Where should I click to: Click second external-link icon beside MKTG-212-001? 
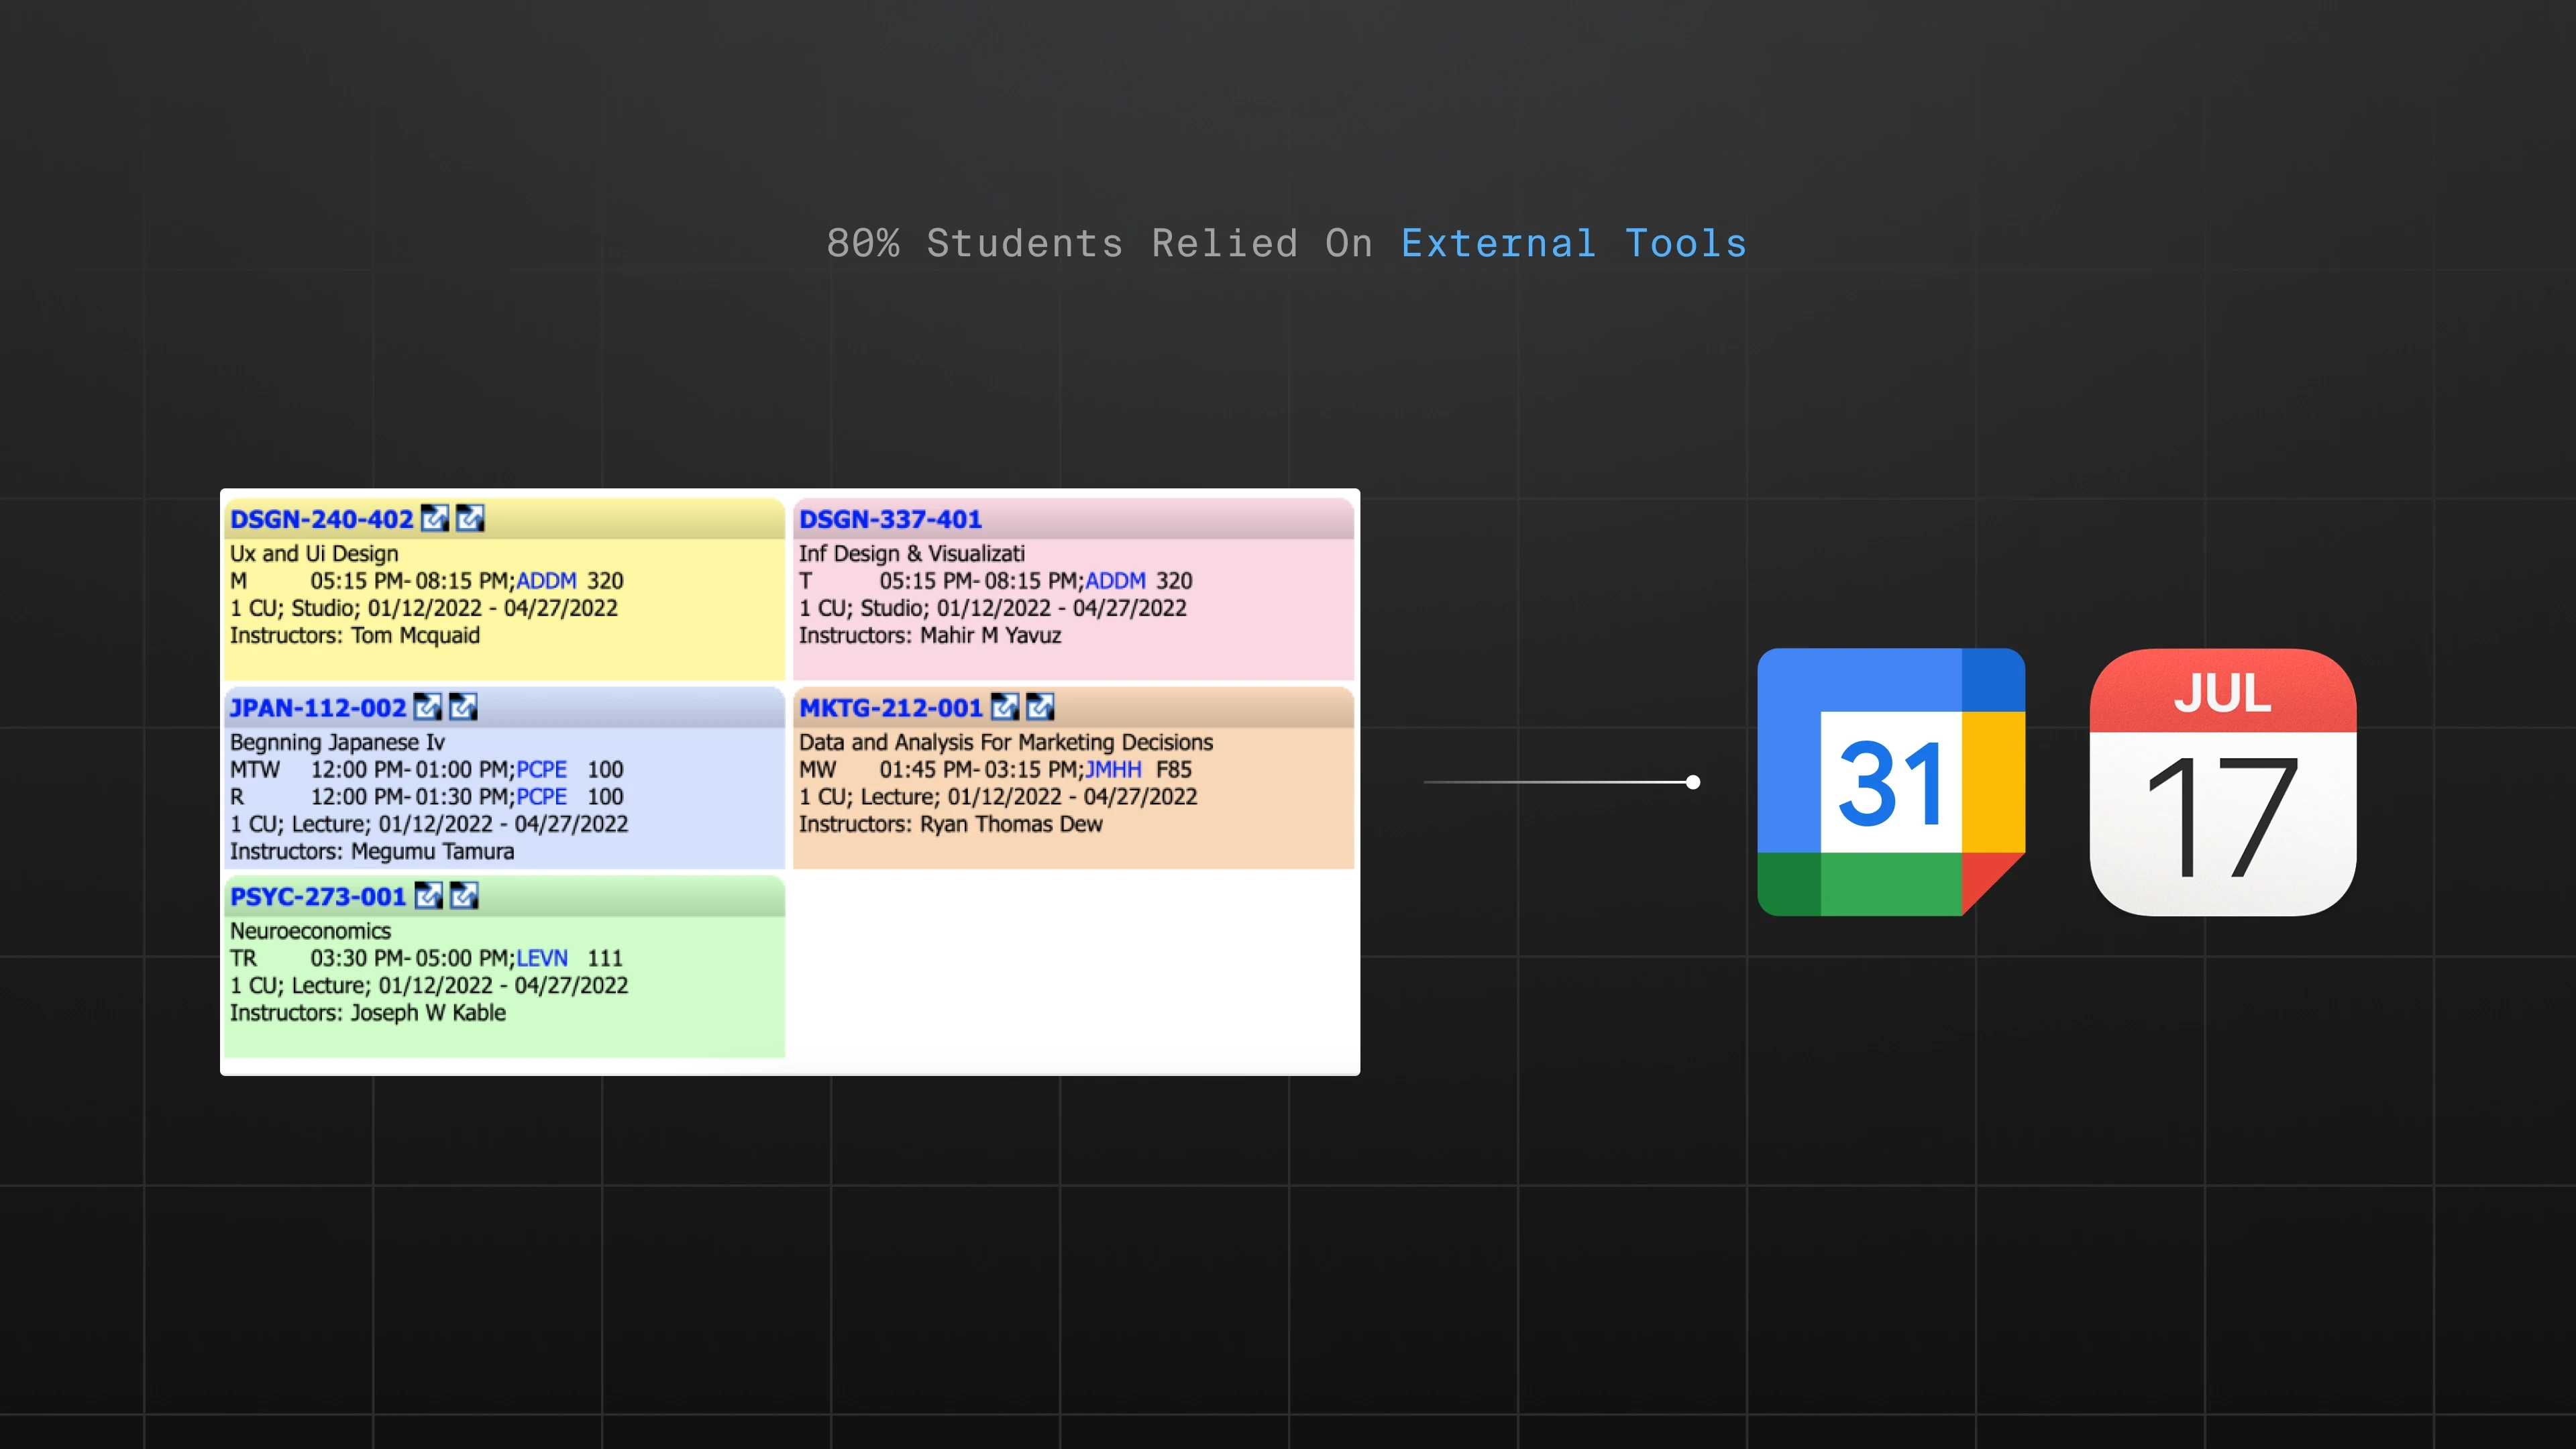pyautogui.click(x=1040, y=707)
